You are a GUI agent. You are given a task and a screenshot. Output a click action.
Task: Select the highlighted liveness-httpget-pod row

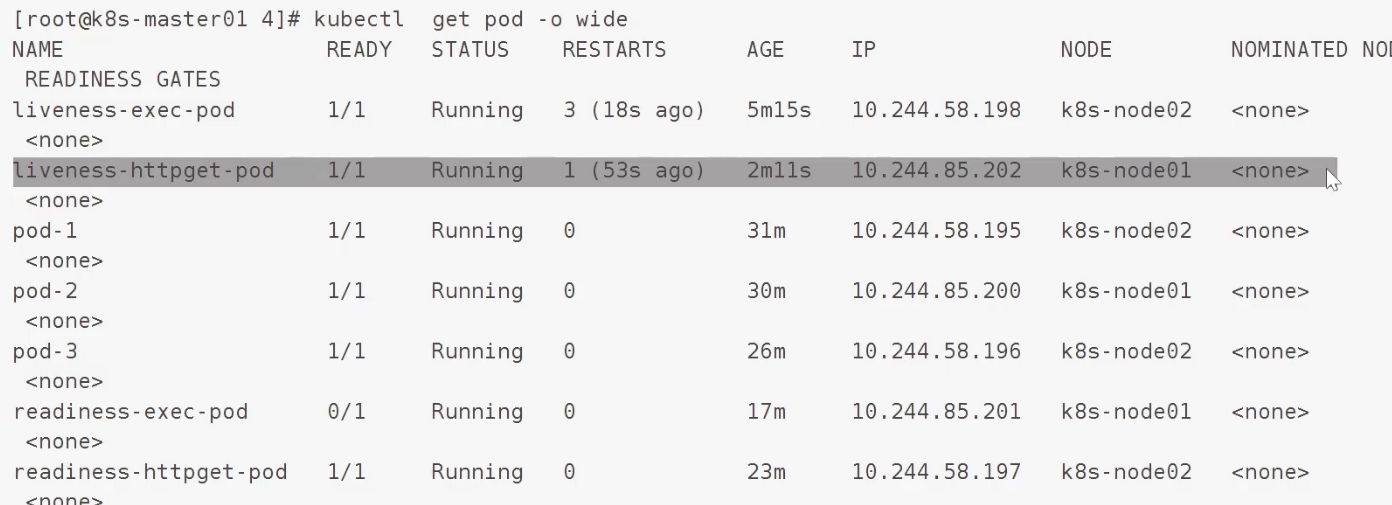(675, 171)
